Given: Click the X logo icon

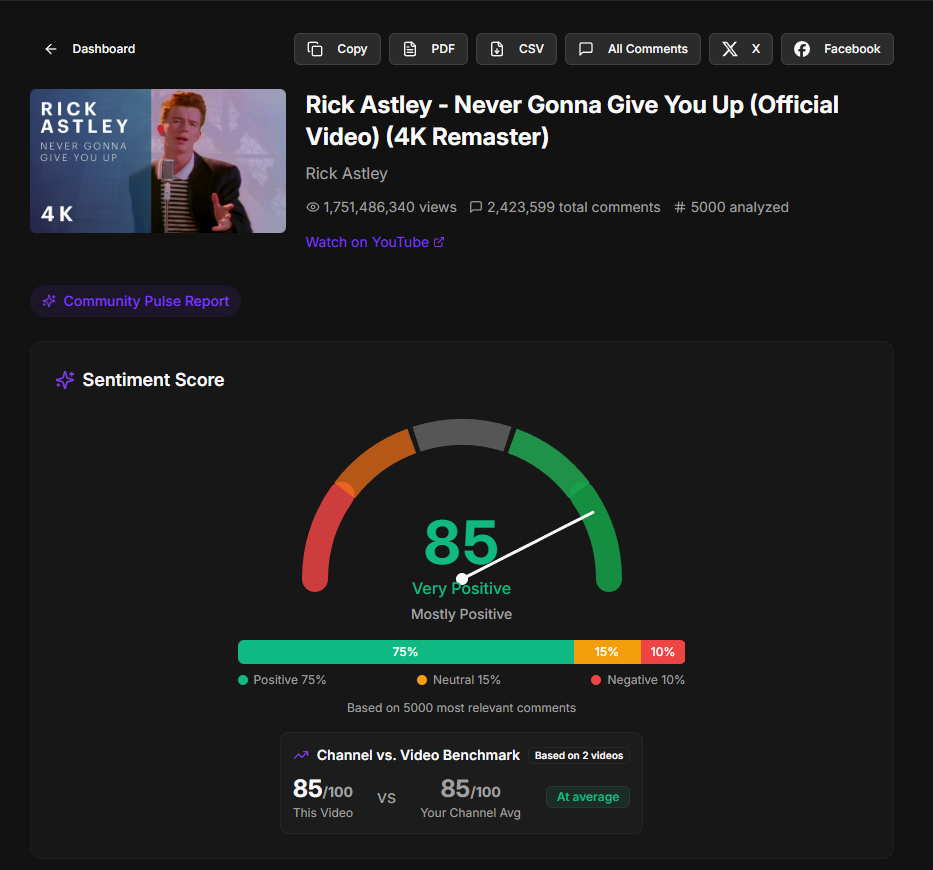Looking at the screenshot, I should coord(730,49).
